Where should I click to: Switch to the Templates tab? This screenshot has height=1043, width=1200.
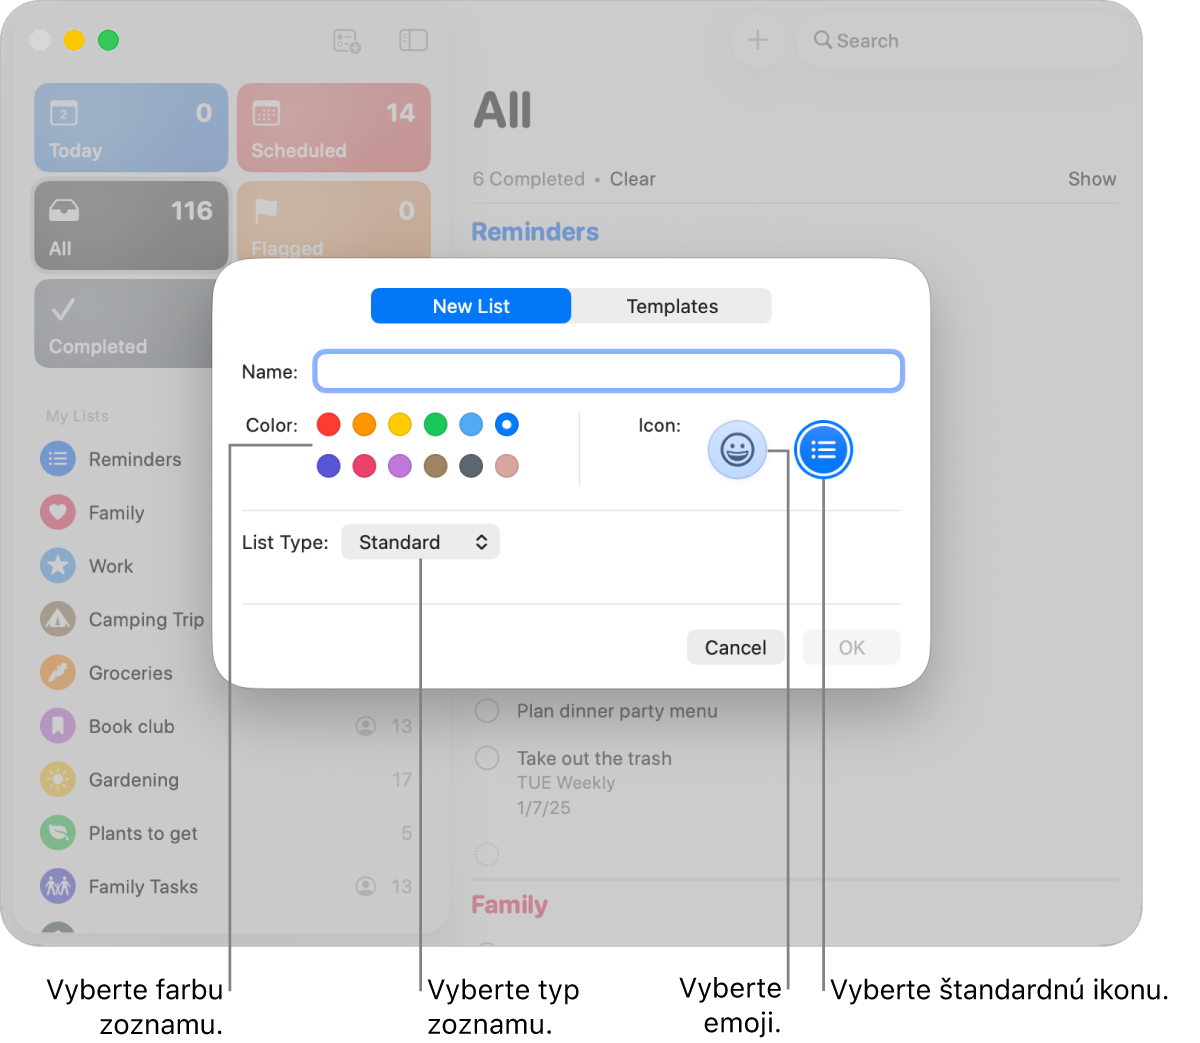(x=672, y=306)
